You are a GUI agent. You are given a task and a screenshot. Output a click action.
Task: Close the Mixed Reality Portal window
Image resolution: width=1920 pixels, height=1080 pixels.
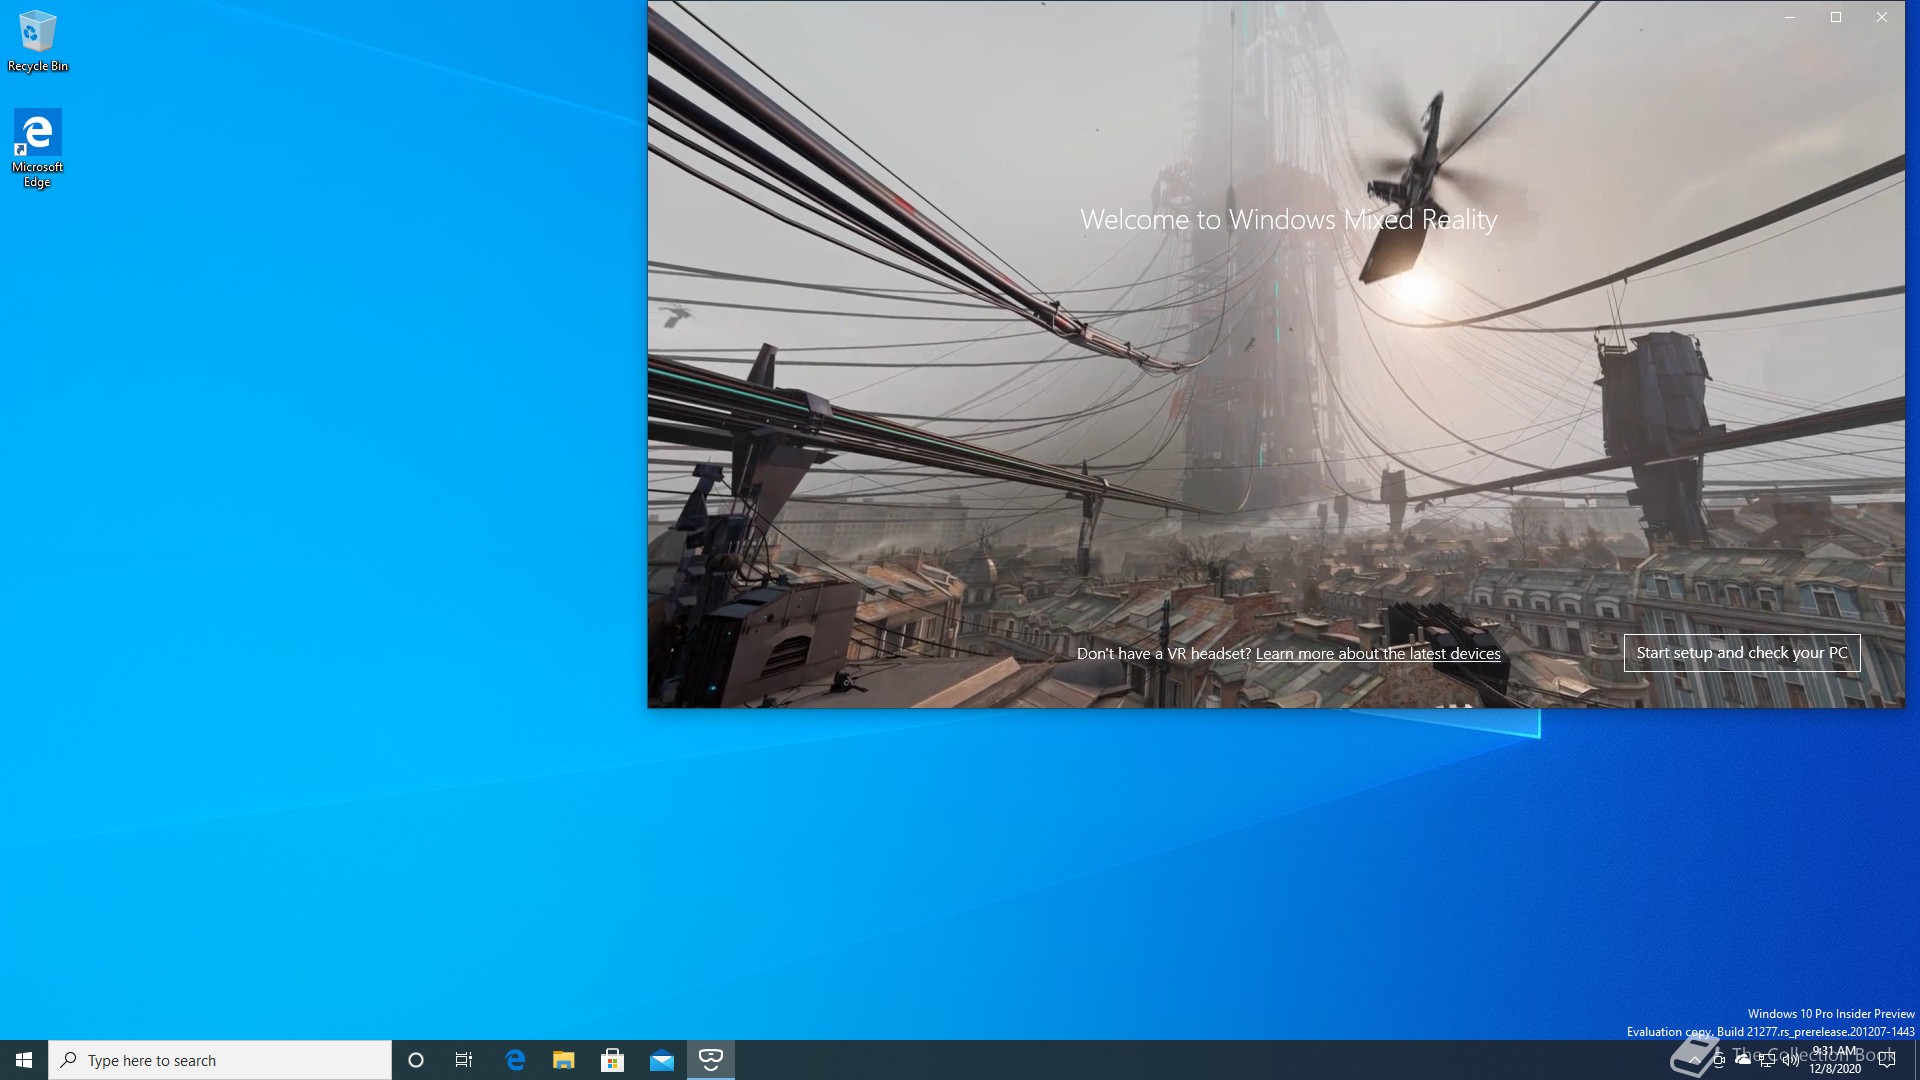(1882, 17)
